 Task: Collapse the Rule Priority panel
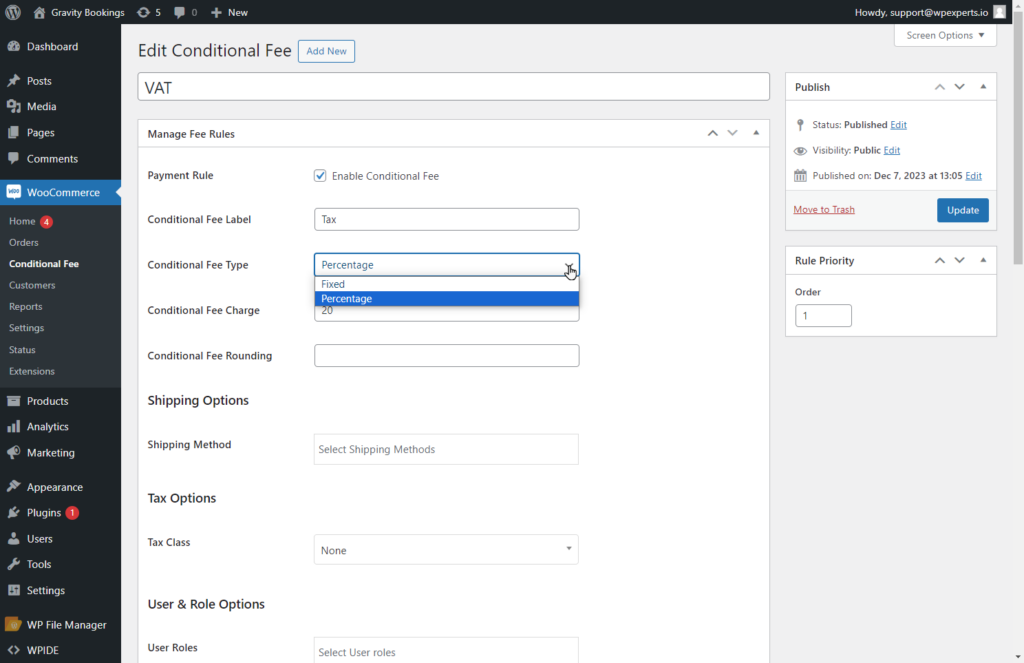tap(983, 261)
